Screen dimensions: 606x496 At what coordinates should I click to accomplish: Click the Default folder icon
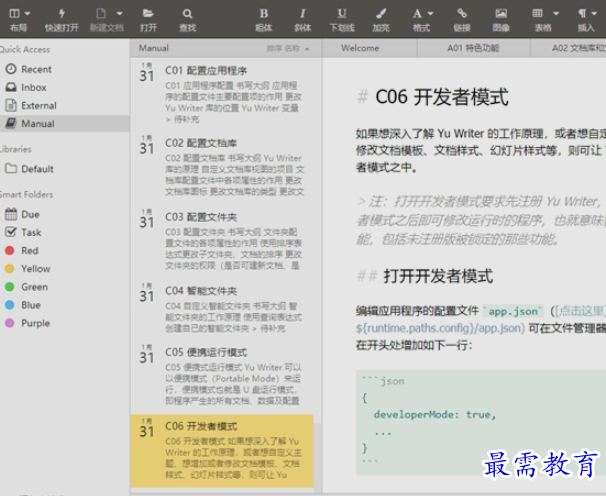coord(11,169)
